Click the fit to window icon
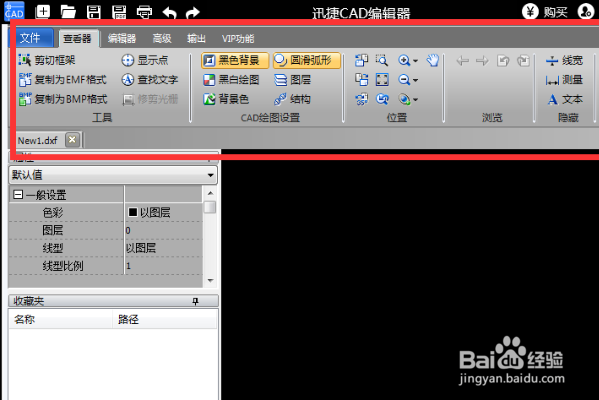Viewport: 599px width, 400px height. point(382,79)
